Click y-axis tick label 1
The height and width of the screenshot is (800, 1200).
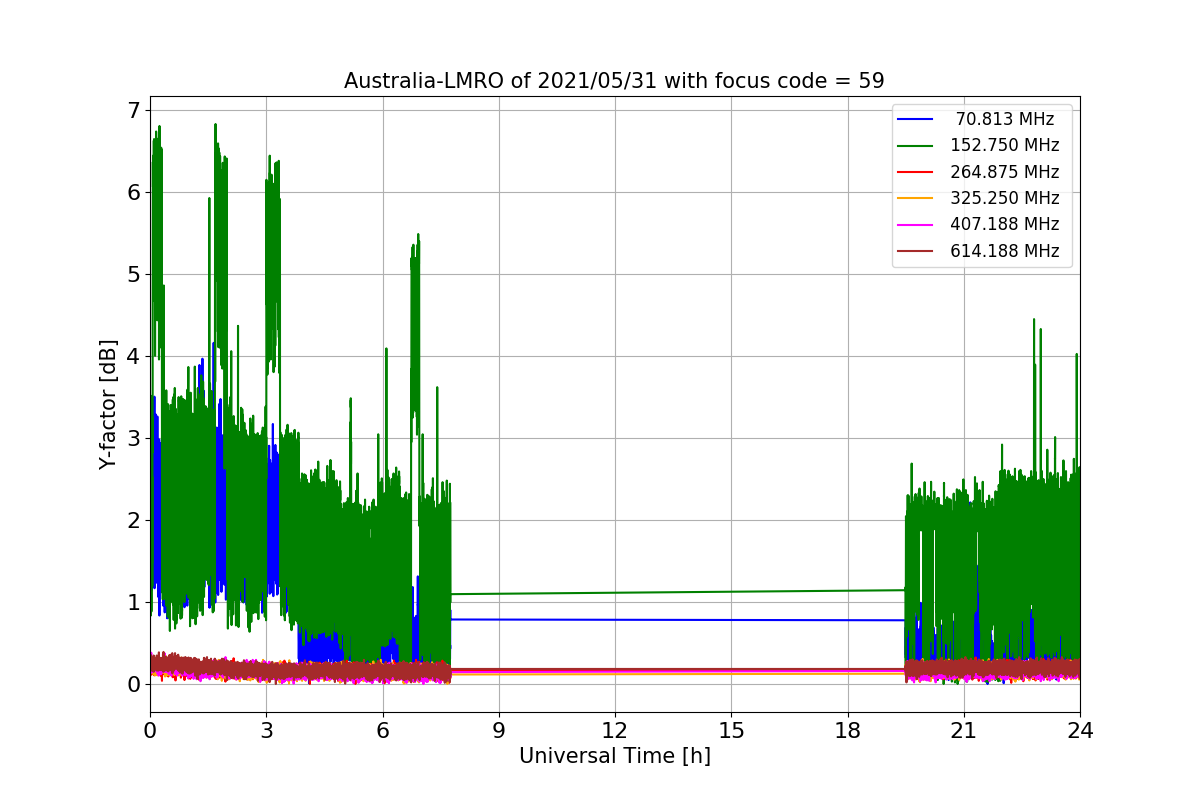[133, 602]
